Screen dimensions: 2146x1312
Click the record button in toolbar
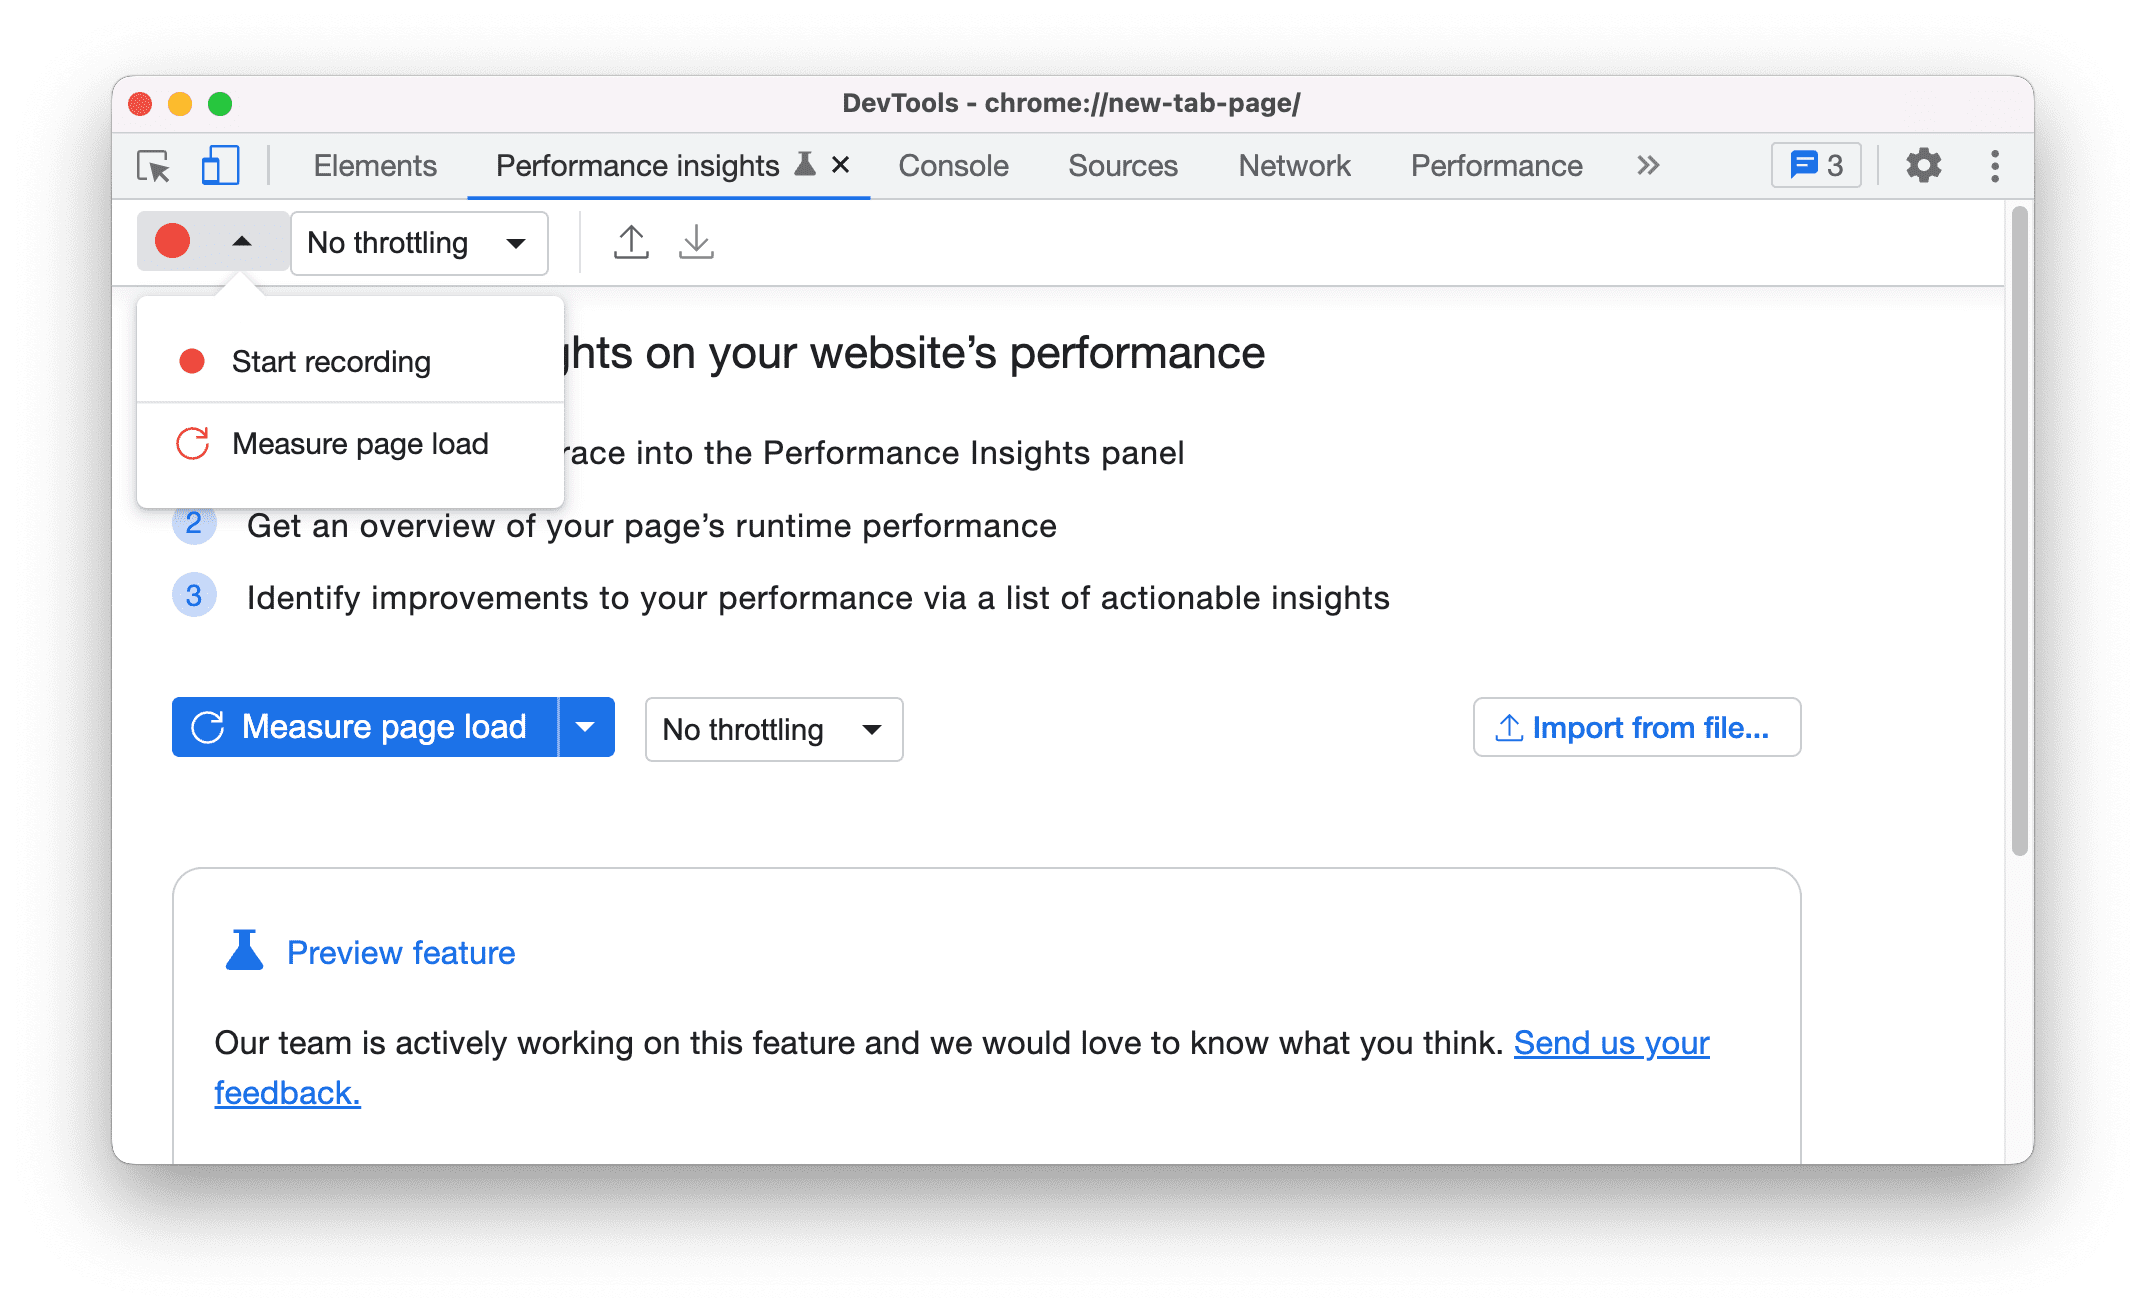point(172,241)
